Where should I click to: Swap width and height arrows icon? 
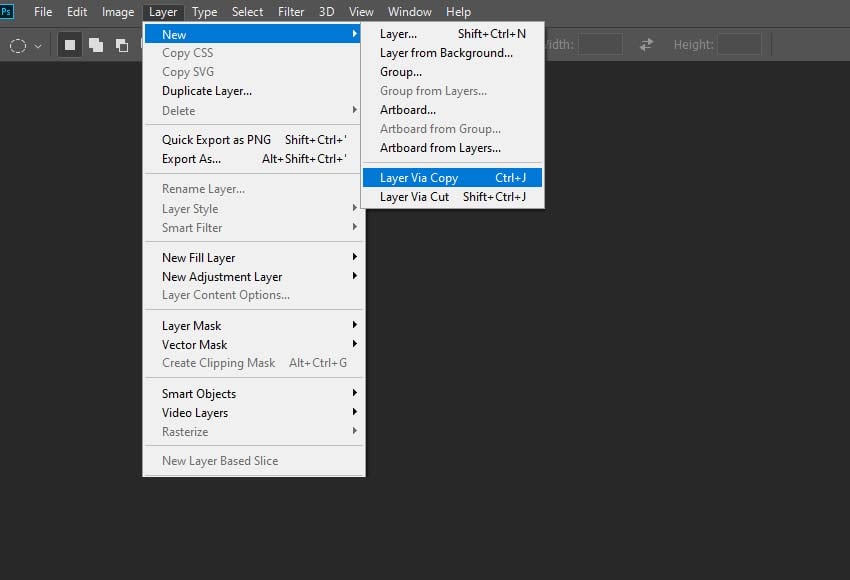pyautogui.click(x=646, y=44)
